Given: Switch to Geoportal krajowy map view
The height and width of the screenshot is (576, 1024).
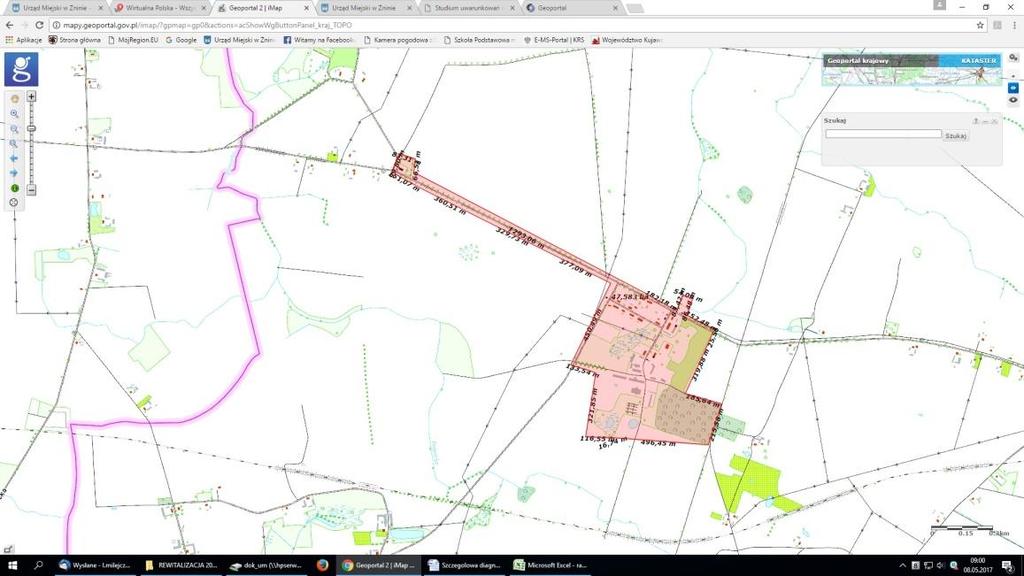Looking at the screenshot, I should click(880, 61).
